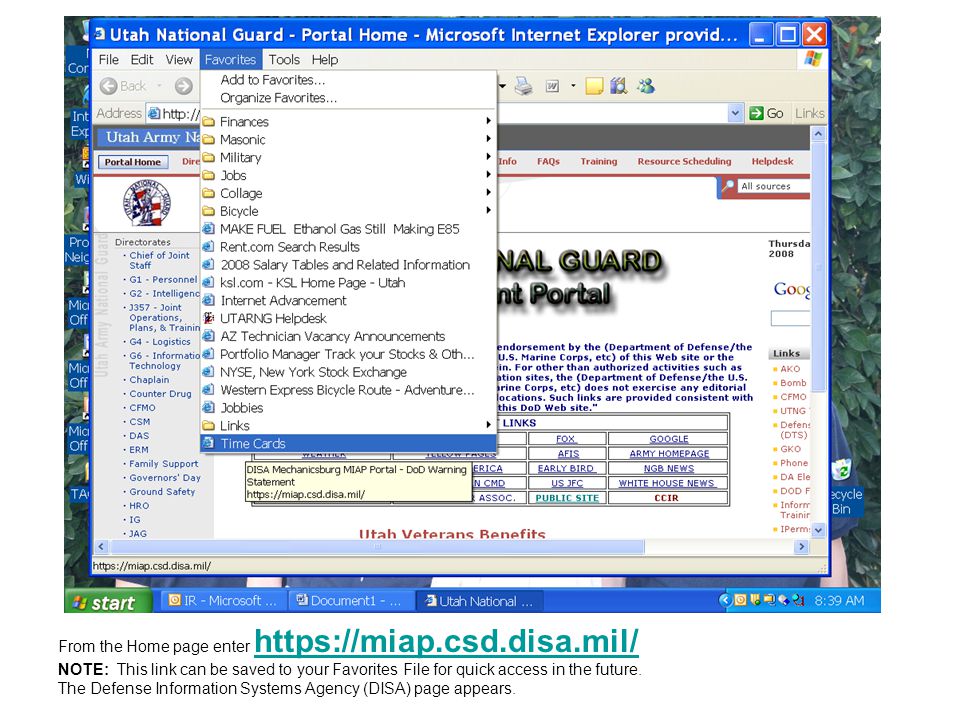
Task: Expand the Masonic favorites folder
Action: pyautogui.click(x=348, y=140)
